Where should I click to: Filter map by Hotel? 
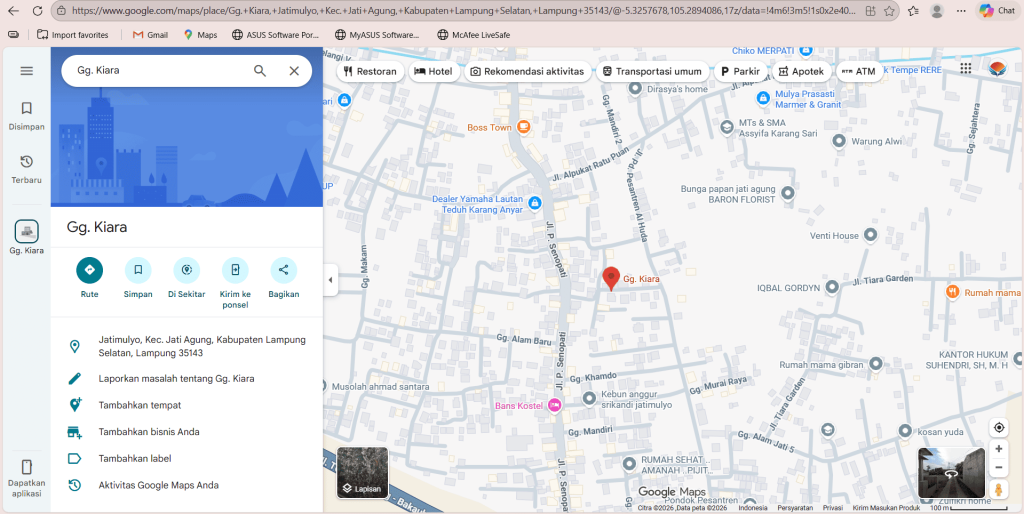tap(433, 72)
